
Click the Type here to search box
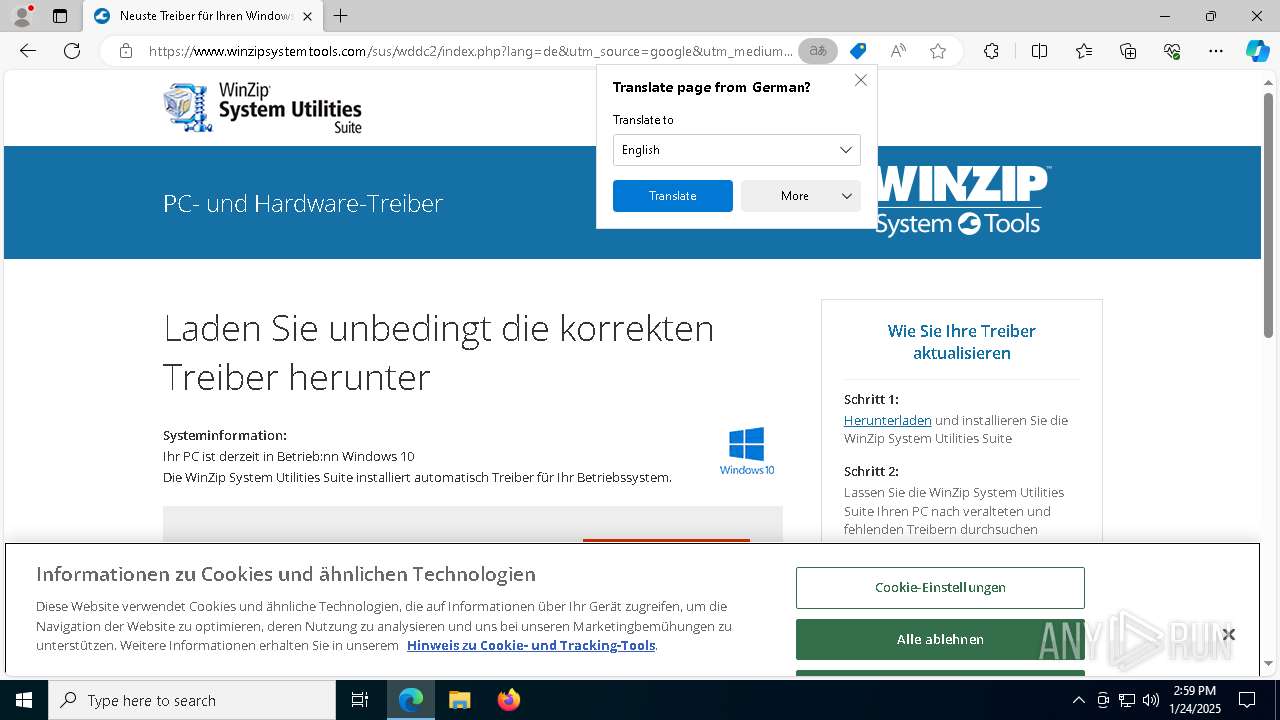192,700
